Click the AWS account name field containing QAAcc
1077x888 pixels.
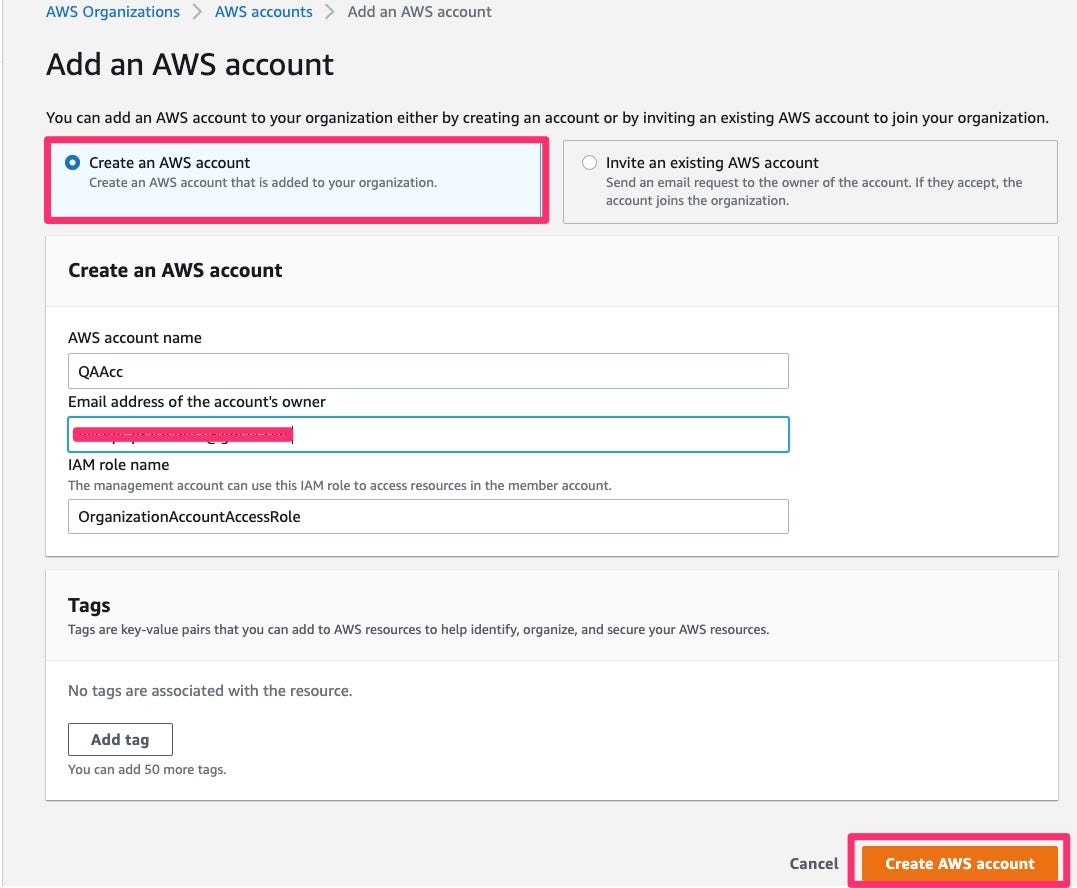click(x=428, y=371)
